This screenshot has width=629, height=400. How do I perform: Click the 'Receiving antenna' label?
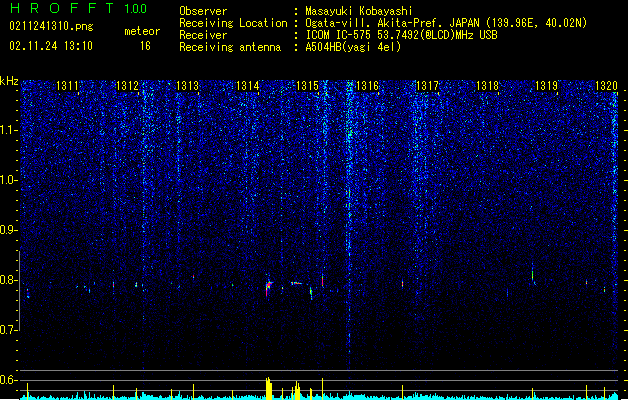click(x=230, y=47)
